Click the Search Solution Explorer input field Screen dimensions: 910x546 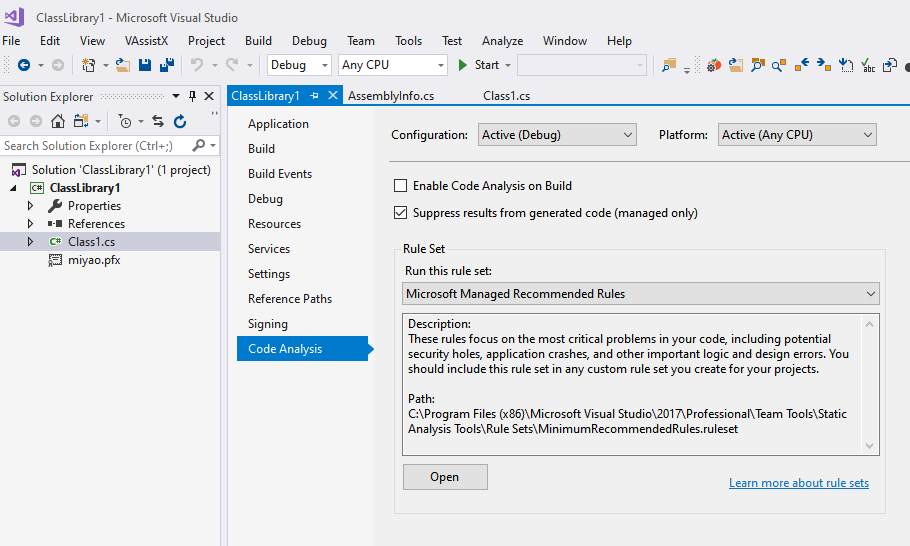pyautogui.click(x=96, y=146)
